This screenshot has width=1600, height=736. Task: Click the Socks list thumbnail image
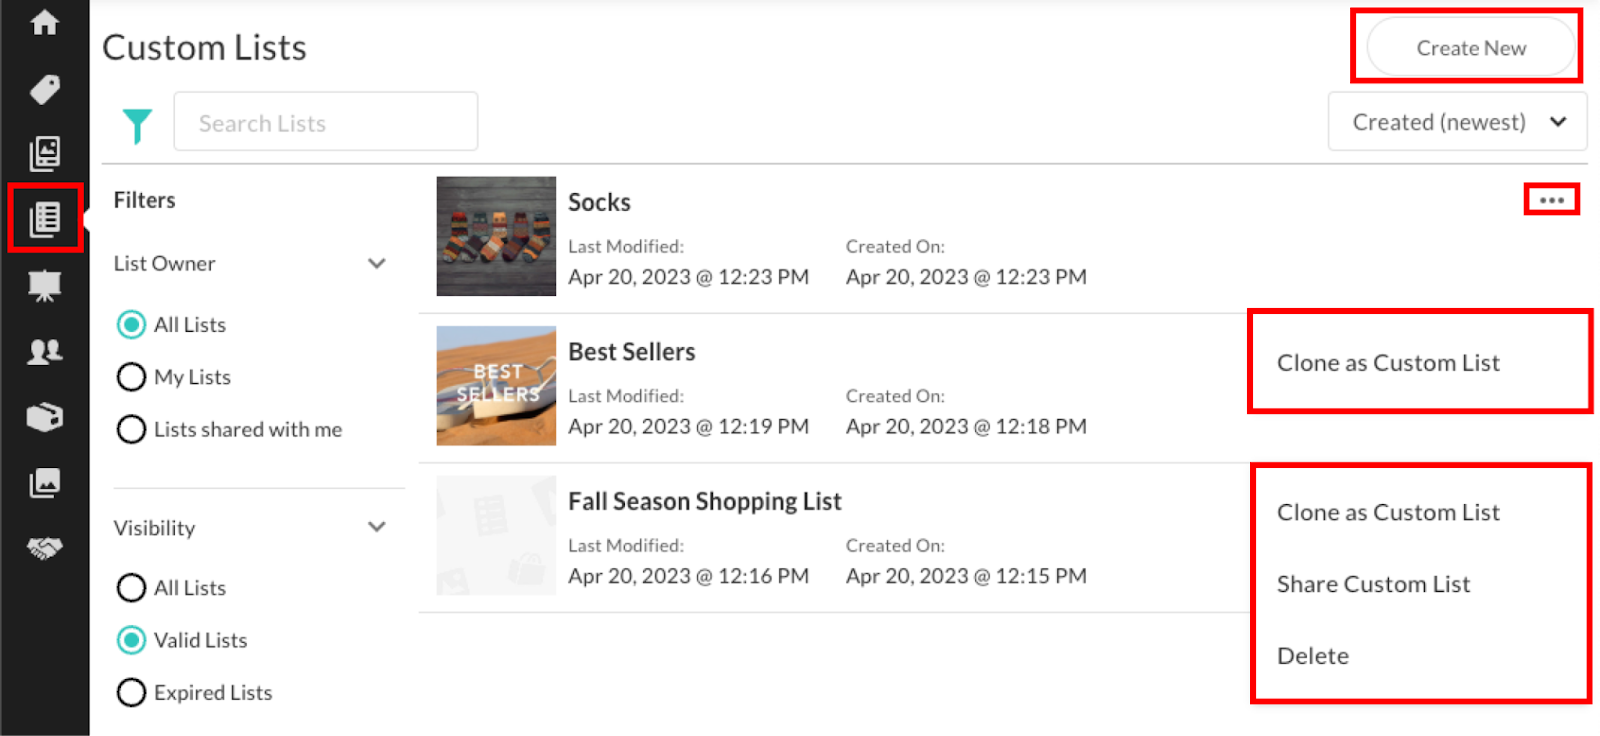[496, 236]
